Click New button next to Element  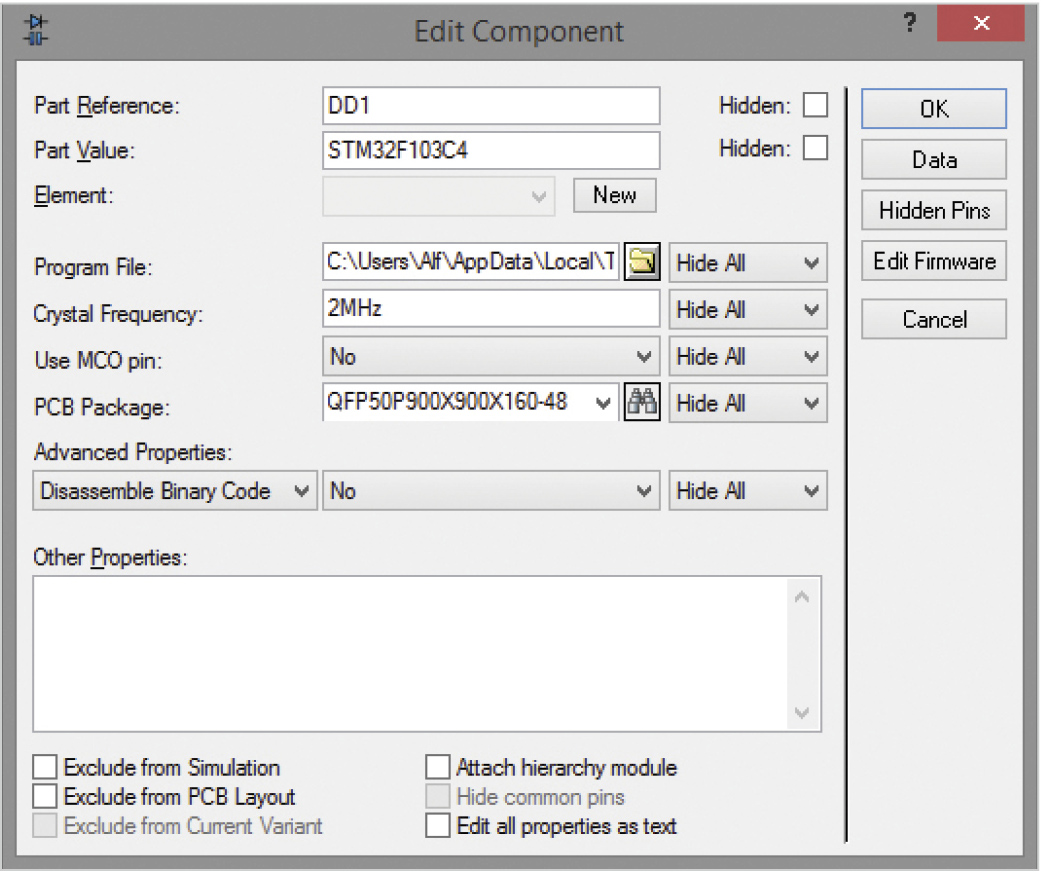pyautogui.click(x=615, y=195)
